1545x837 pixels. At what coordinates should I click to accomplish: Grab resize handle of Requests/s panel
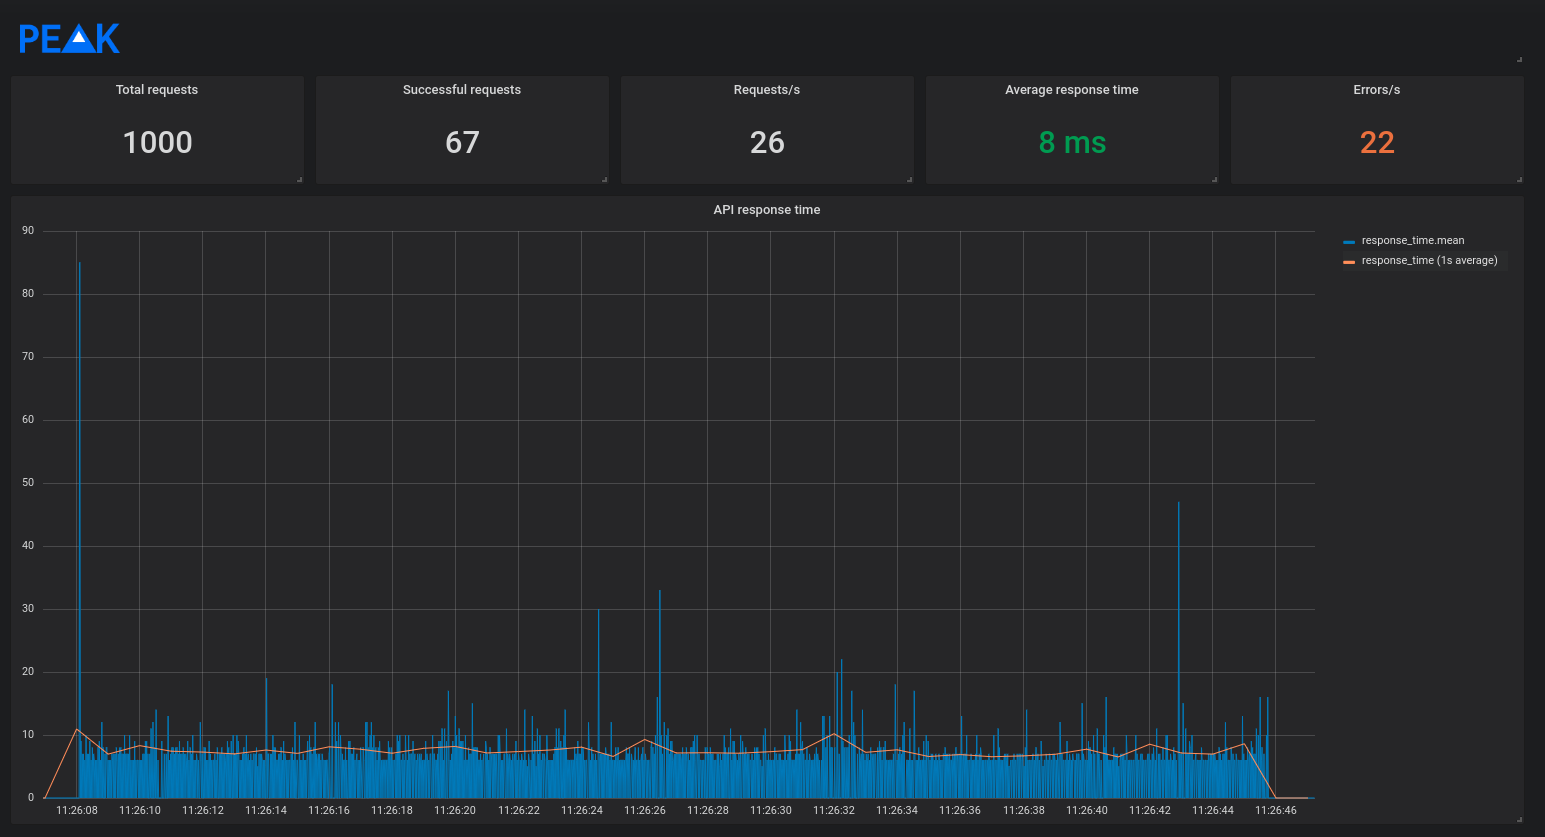(910, 180)
